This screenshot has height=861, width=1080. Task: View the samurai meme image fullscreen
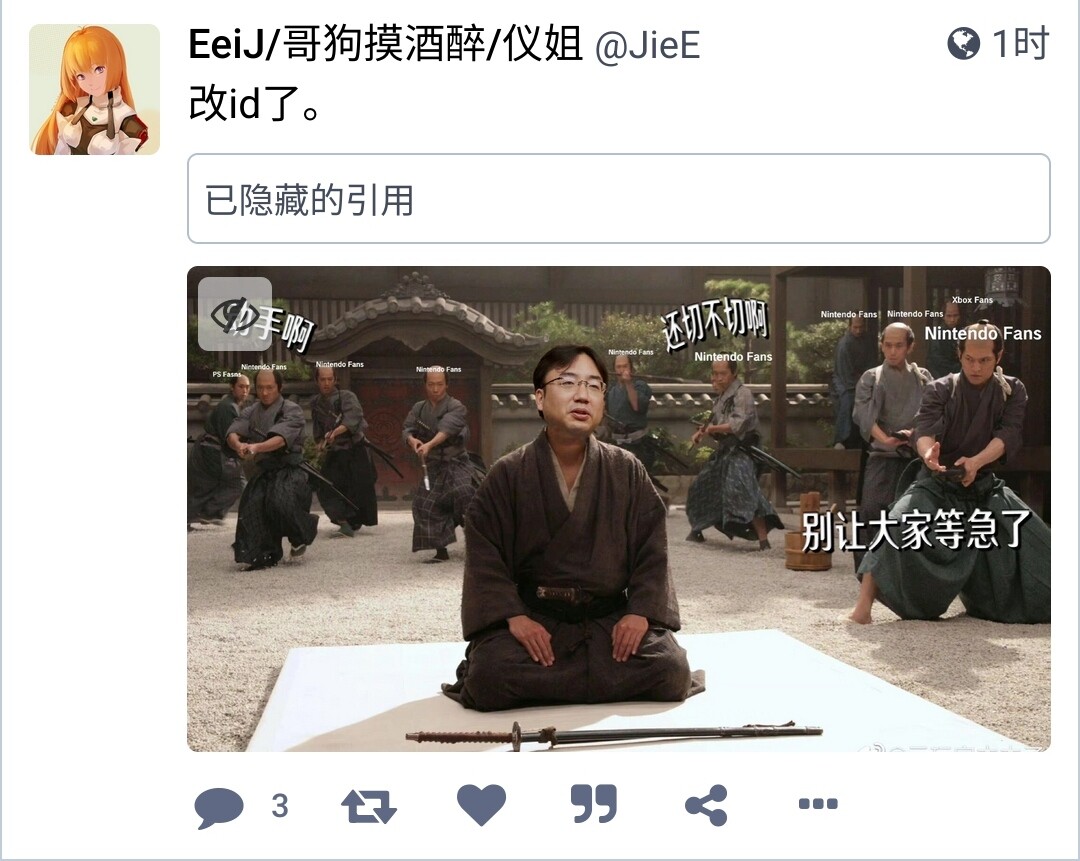tap(619, 508)
